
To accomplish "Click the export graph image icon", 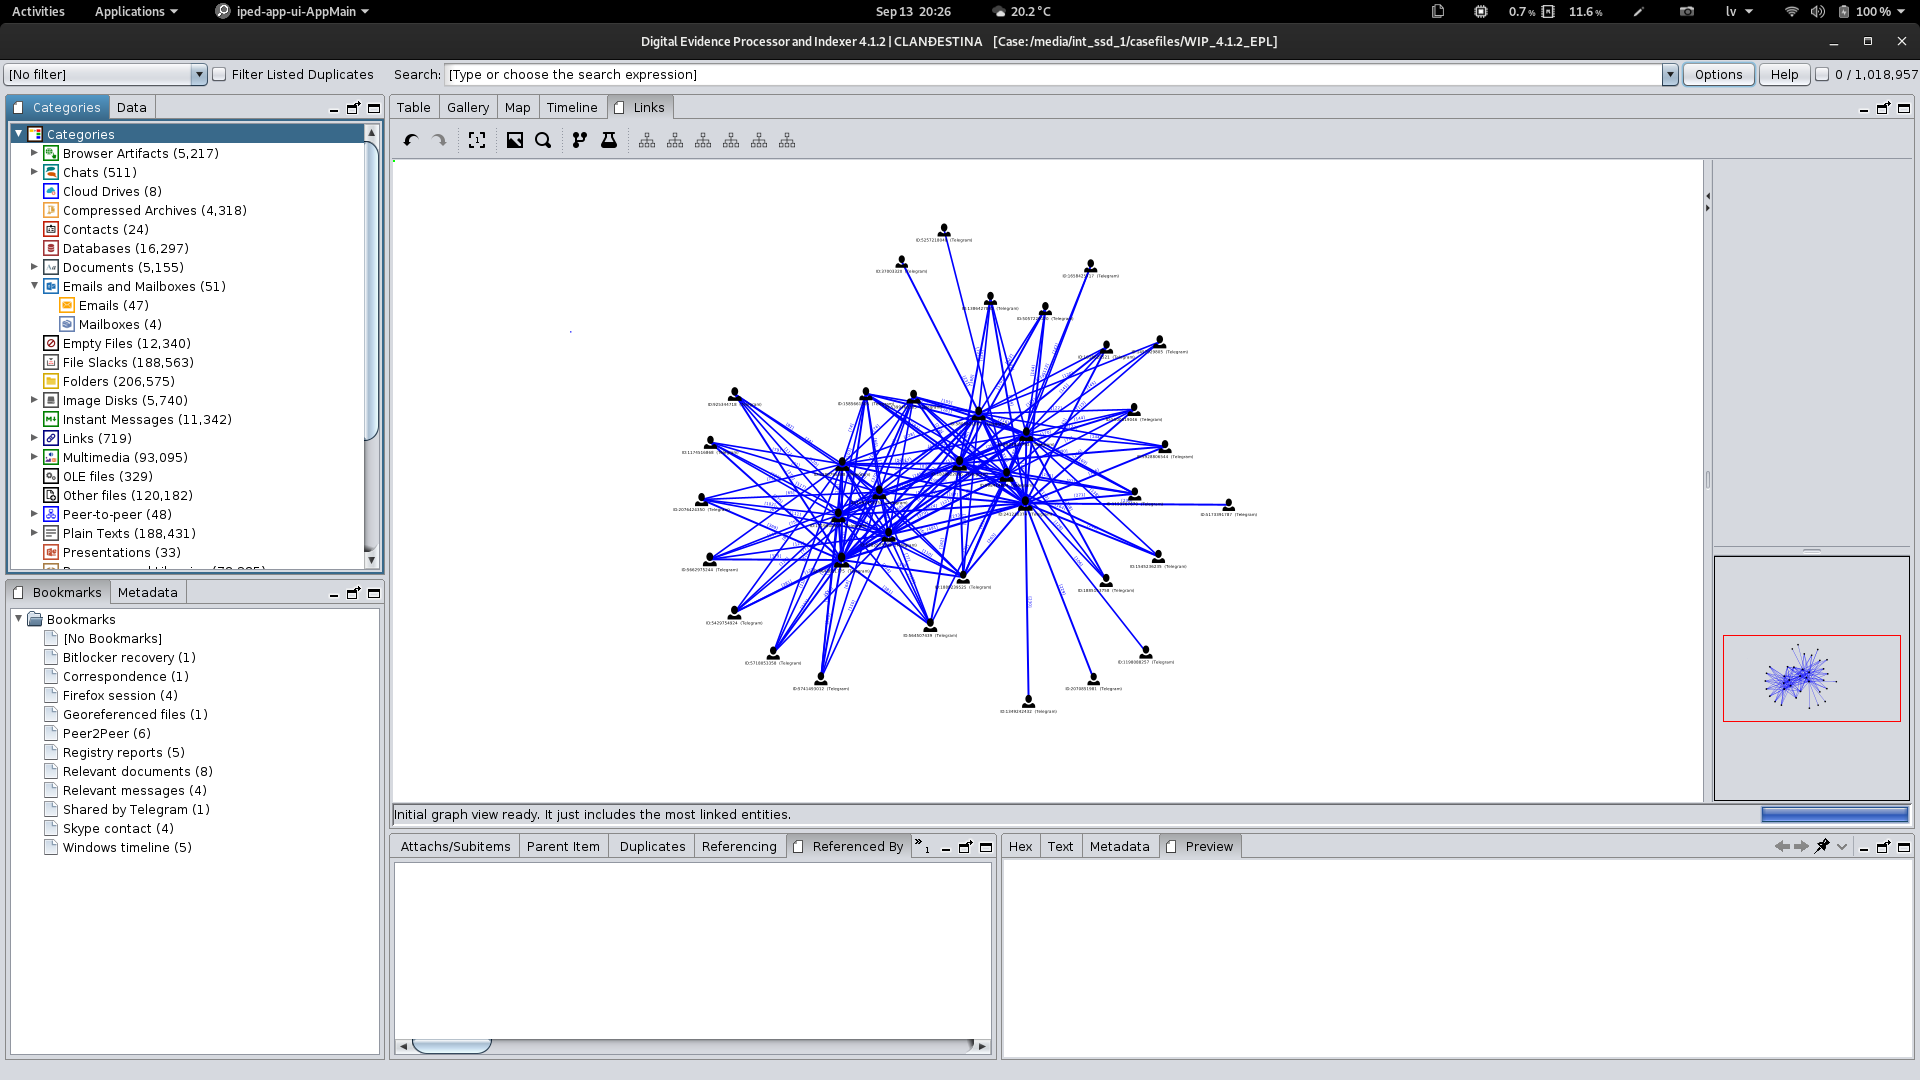I will pyautogui.click(x=515, y=141).
